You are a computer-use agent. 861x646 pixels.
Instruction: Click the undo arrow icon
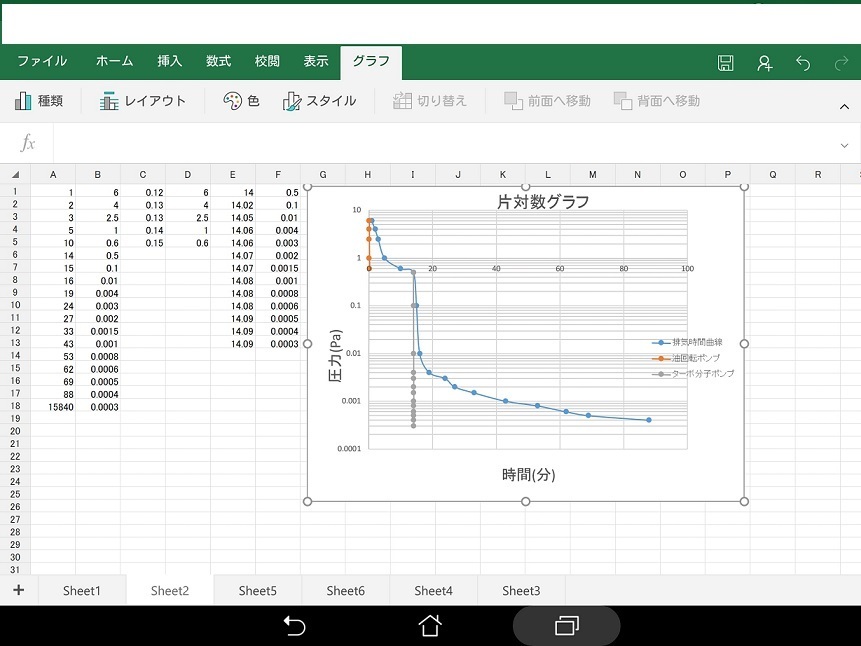[803, 63]
